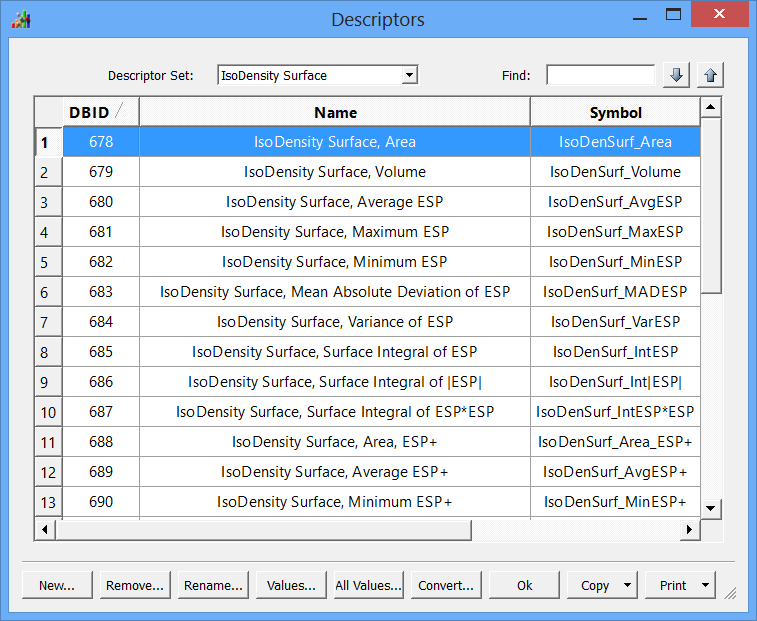
Task: Open the Copy button dropdown arrow
Action: (x=627, y=585)
